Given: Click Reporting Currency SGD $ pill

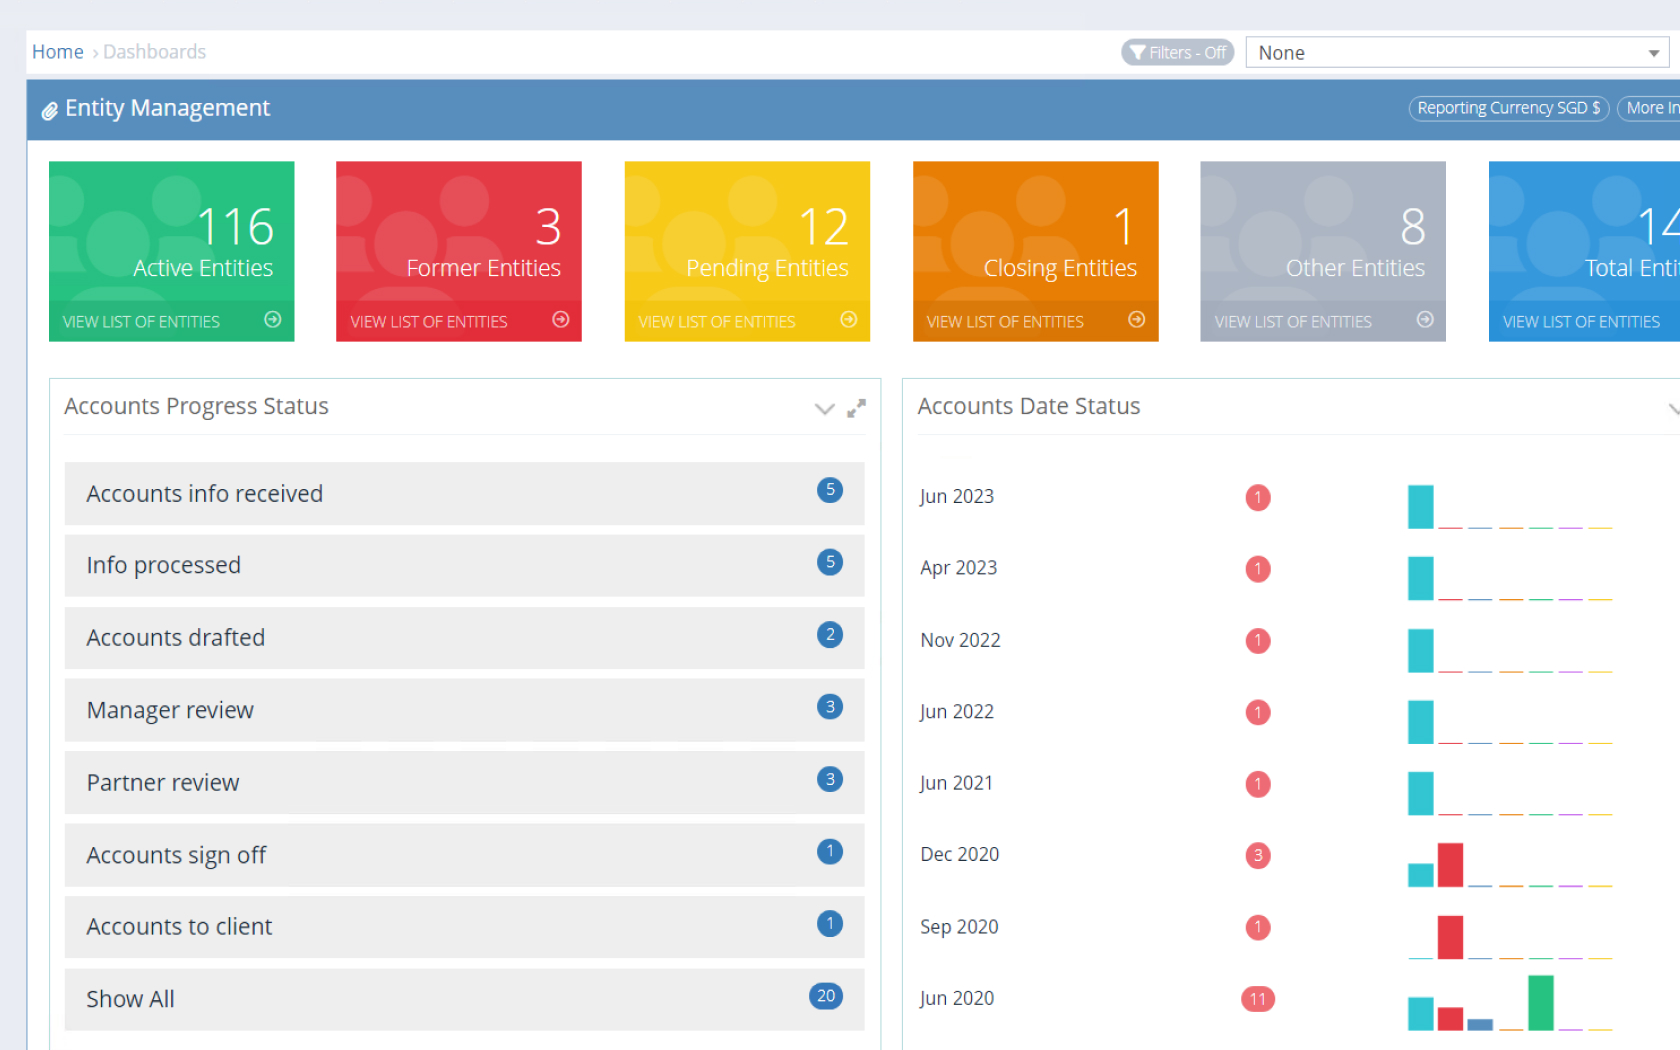Looking at the screenshot, I should [x=1508, y=108].
